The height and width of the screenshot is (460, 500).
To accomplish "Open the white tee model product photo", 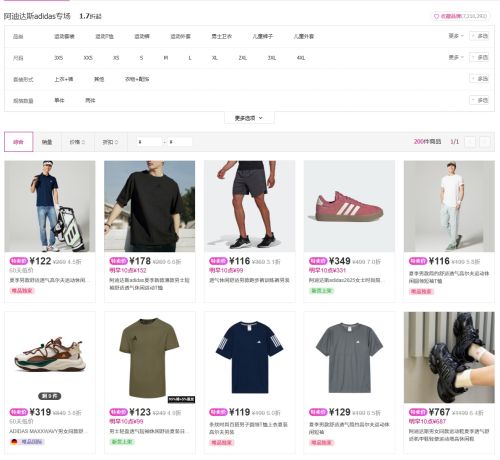I will (x=449, y=206).
